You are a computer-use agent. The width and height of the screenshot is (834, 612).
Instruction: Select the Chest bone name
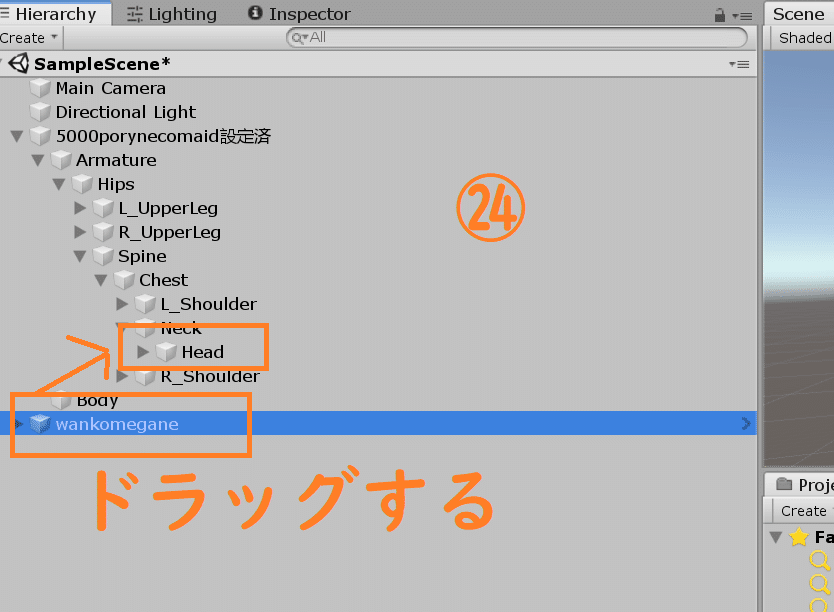(163, 280)
